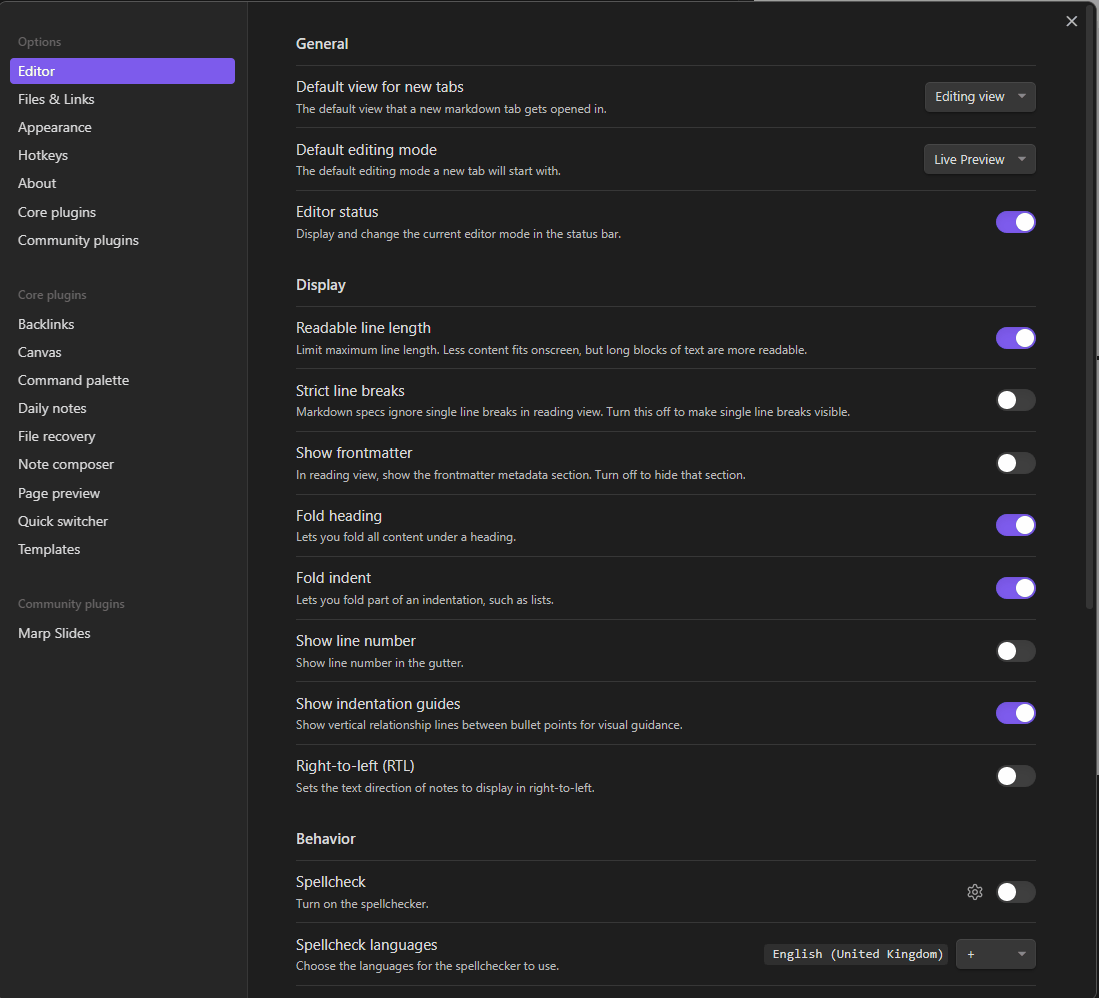Image resolution: width=1099 pixels, height=998 pixels.
Task: Open the add spellcheck language dropdown
Action: click(995, 954)
